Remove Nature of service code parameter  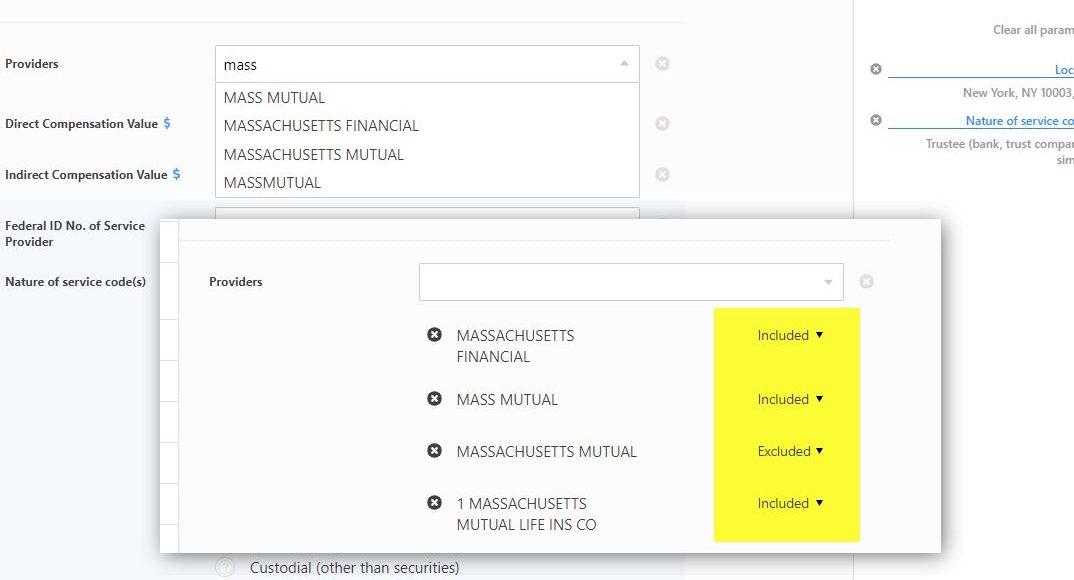pos(876,120)
